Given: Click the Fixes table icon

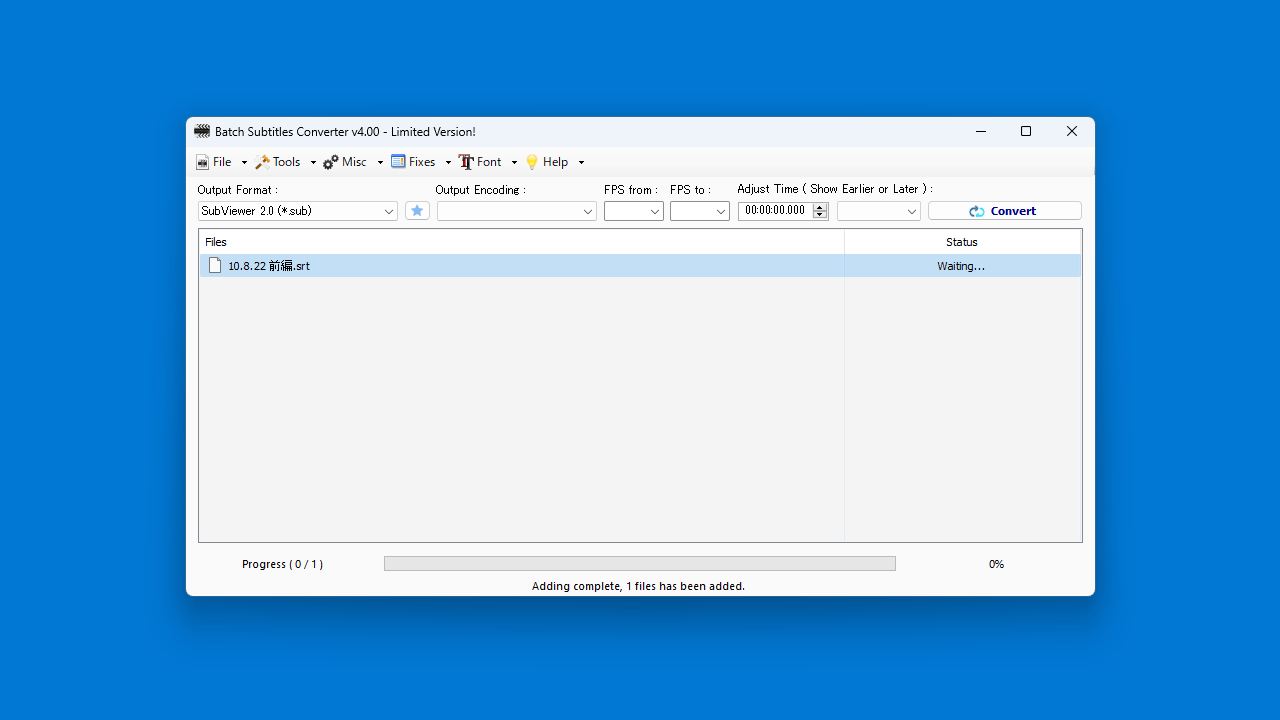Looking at the screenshot, I should pyautogui.click(x=398, y=162).
